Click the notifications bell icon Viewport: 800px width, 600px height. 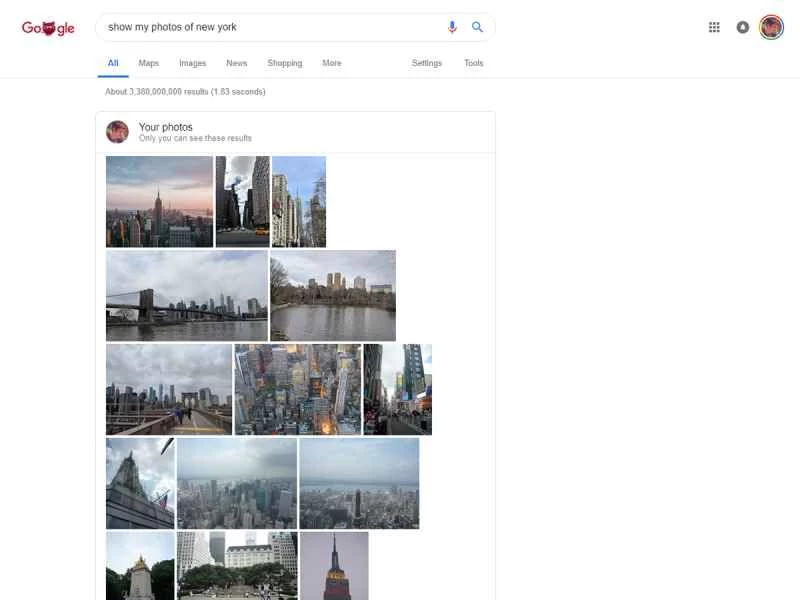pos(742,27)
